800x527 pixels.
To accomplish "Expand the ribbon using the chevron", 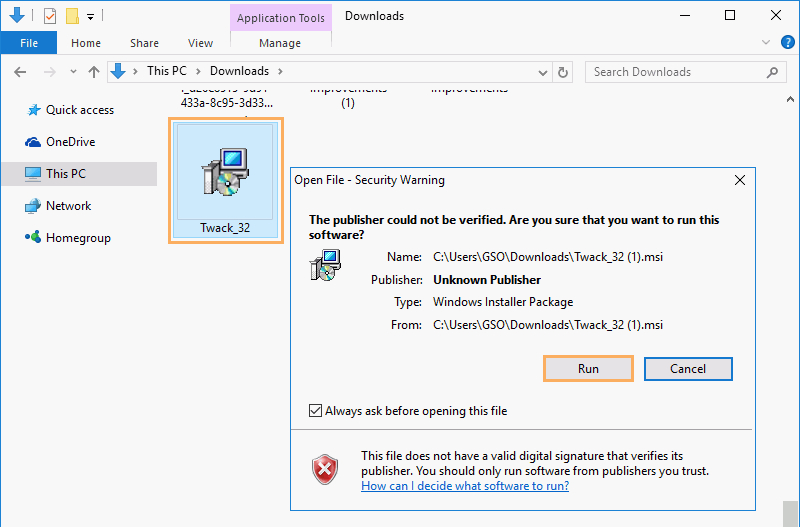I will pyautogui.click(x=765, y=43).
